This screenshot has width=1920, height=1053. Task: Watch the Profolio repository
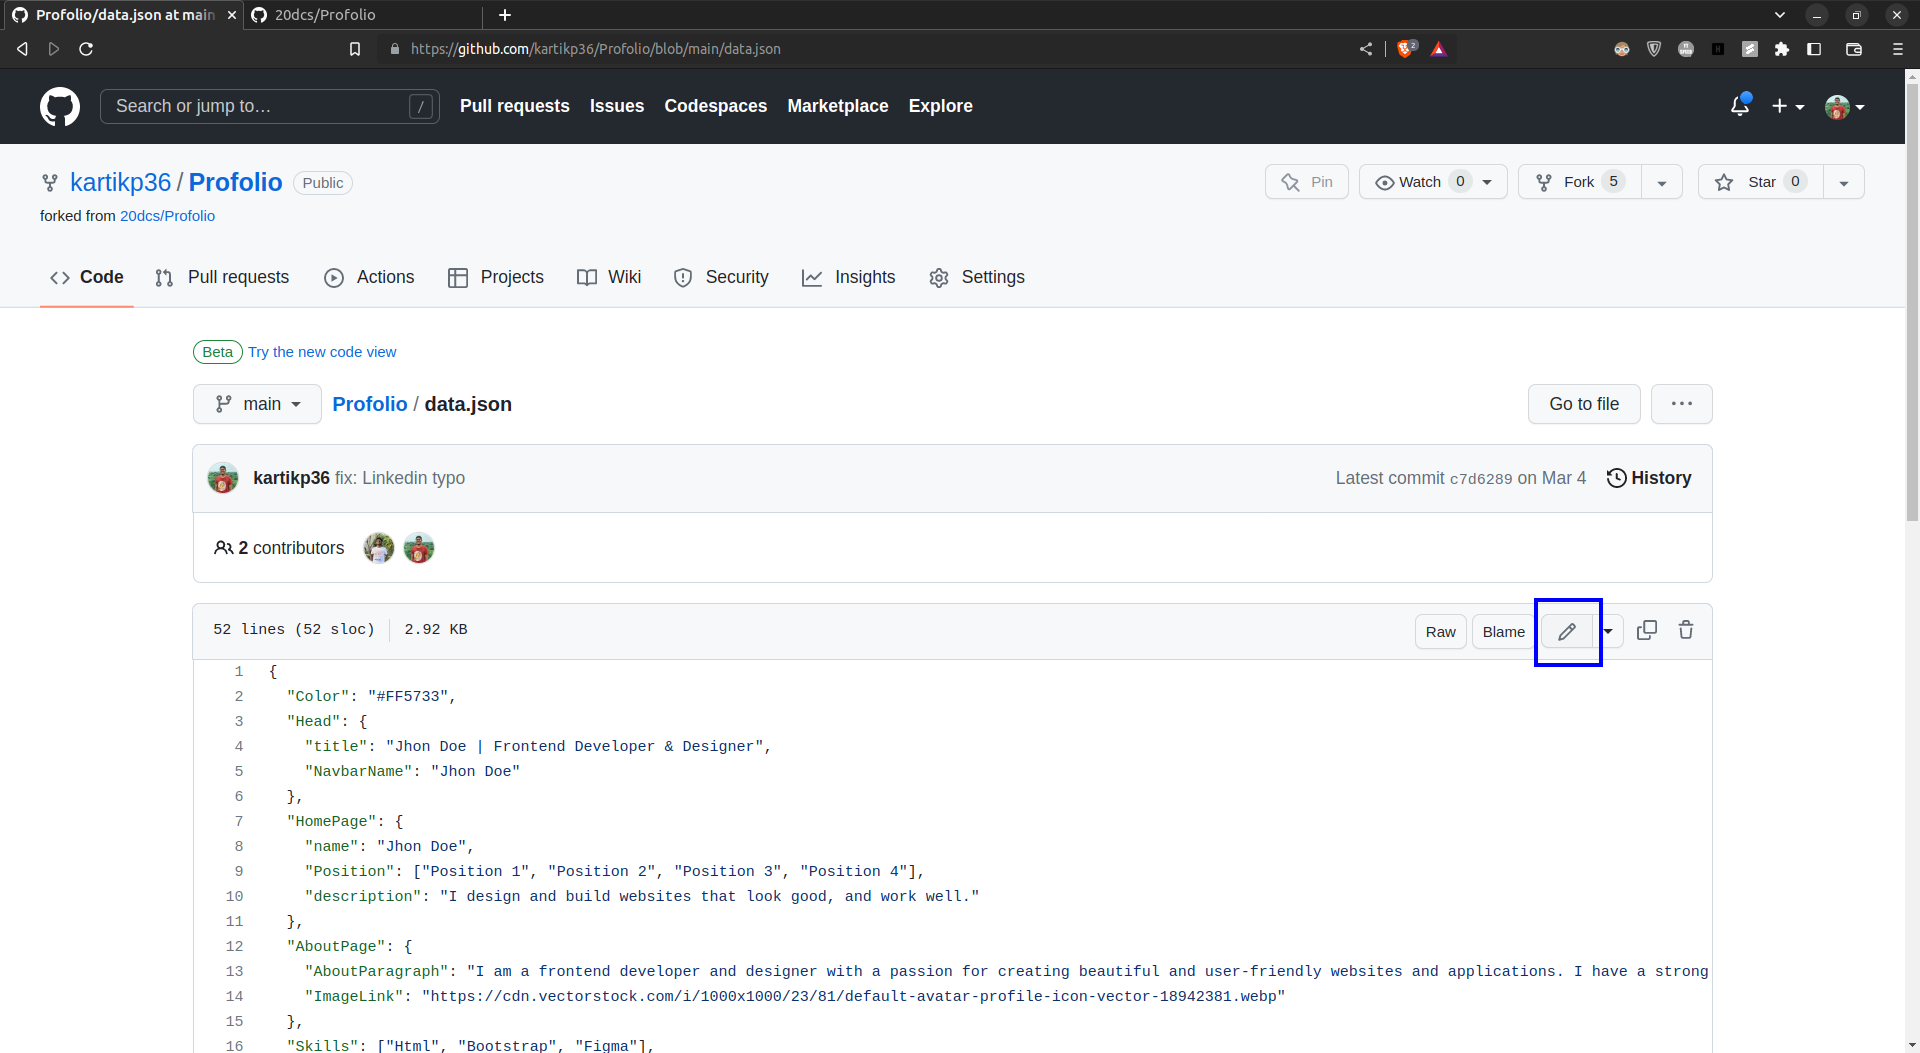pos(1421,181)
